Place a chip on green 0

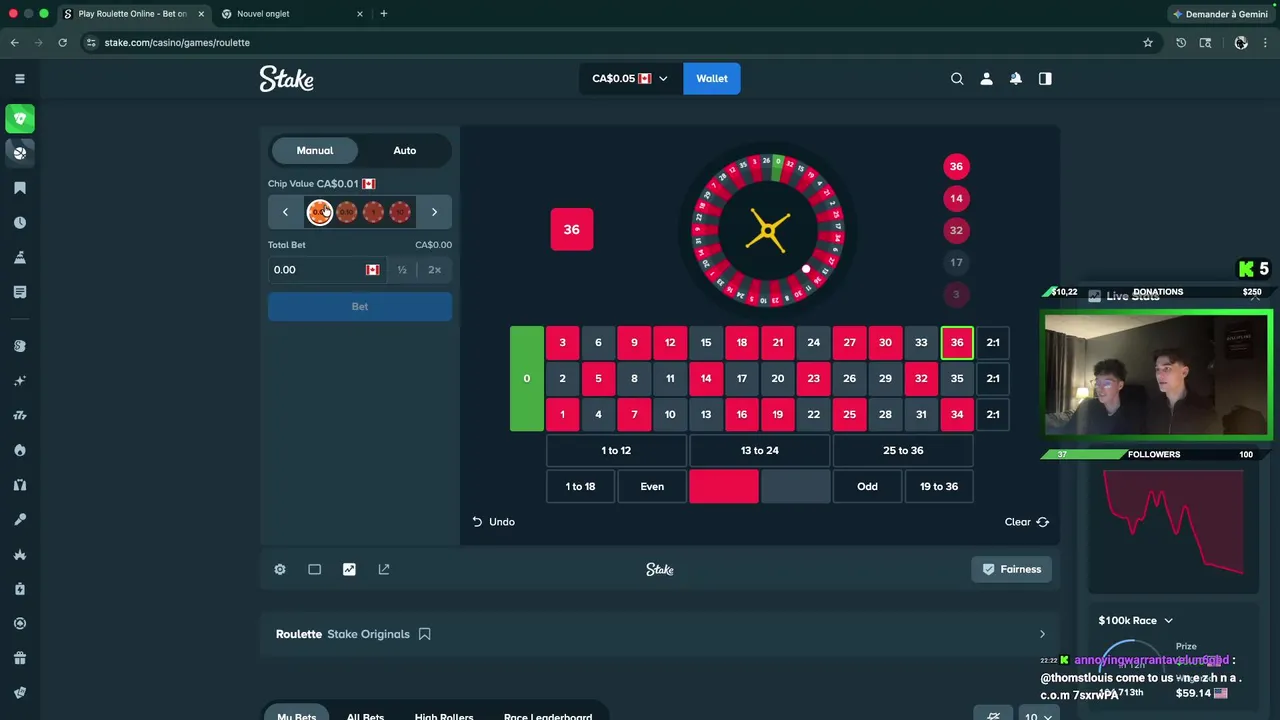527,379
